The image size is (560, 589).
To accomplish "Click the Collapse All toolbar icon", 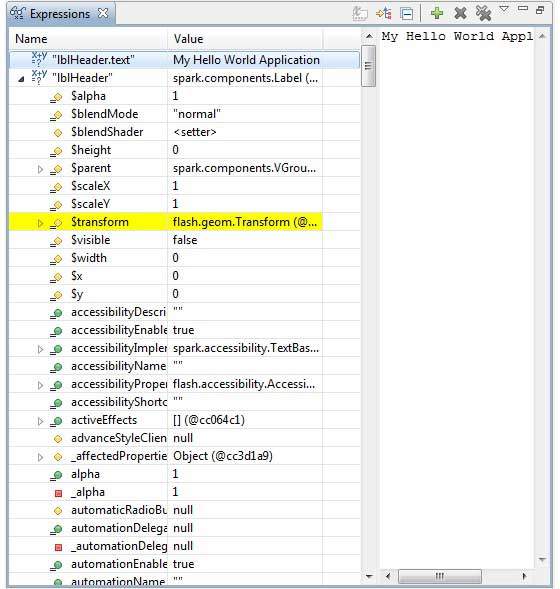I will 407,14.
